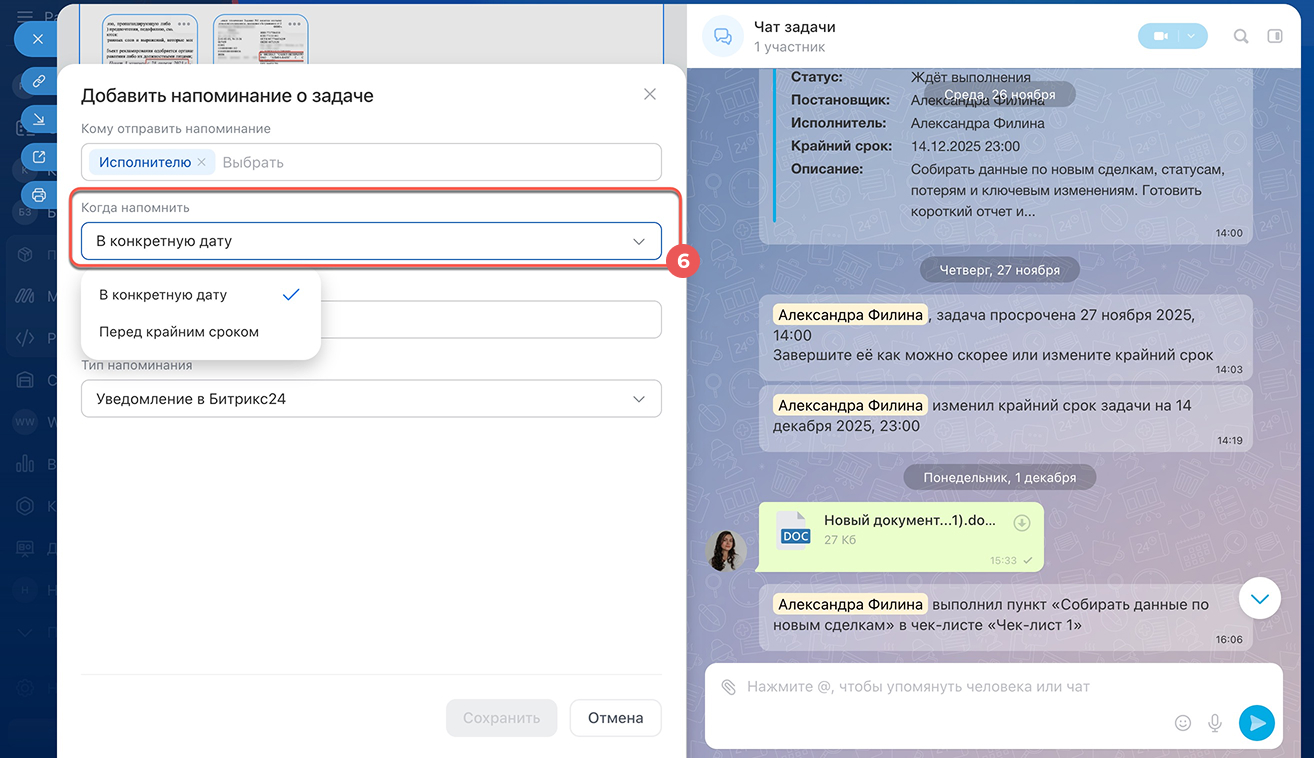Click the copy link icon in side panel
The height and width of the screenshot is (758, 1314).
click(38, 80)
